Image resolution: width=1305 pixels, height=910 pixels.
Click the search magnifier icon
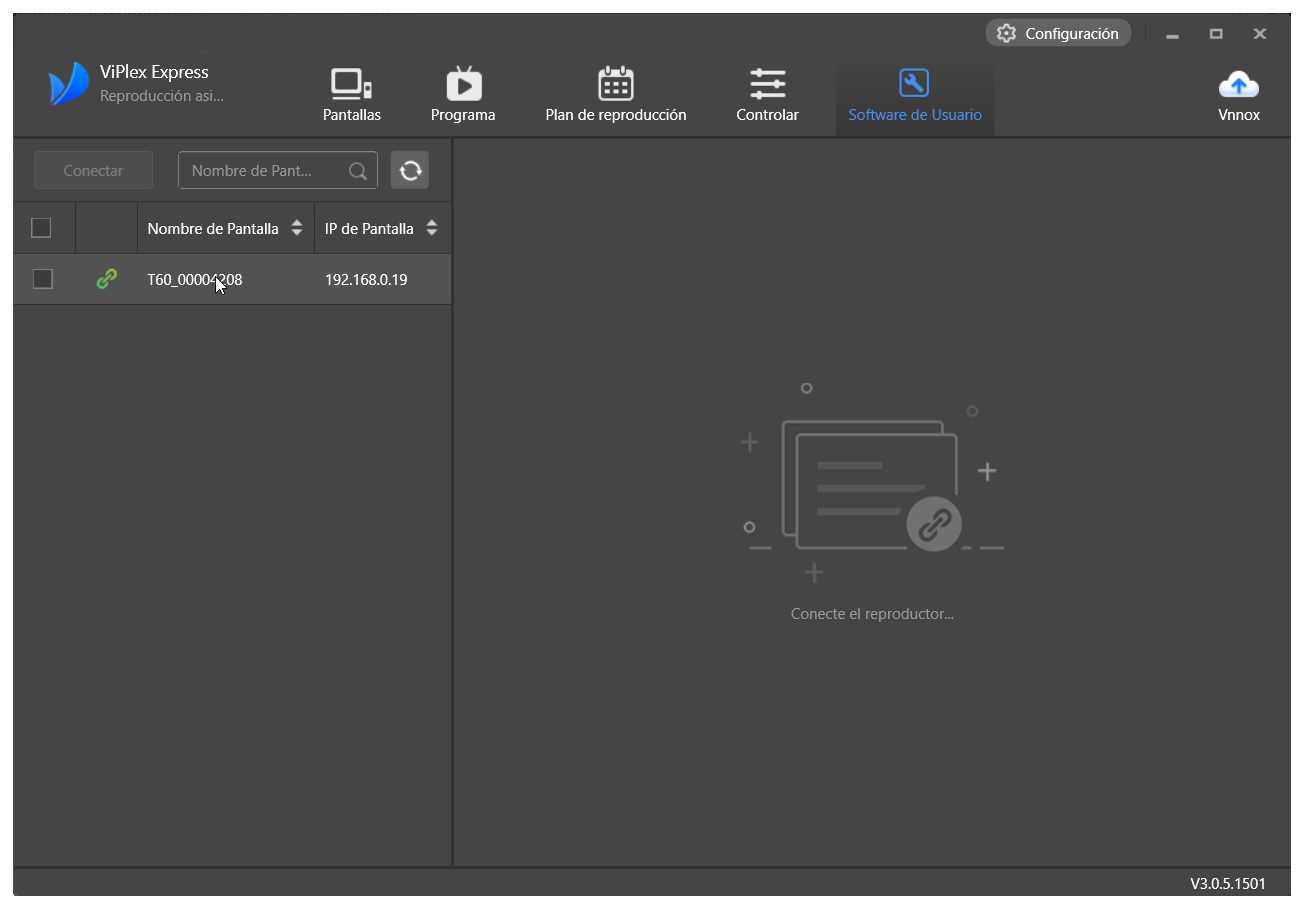(358, 171)
